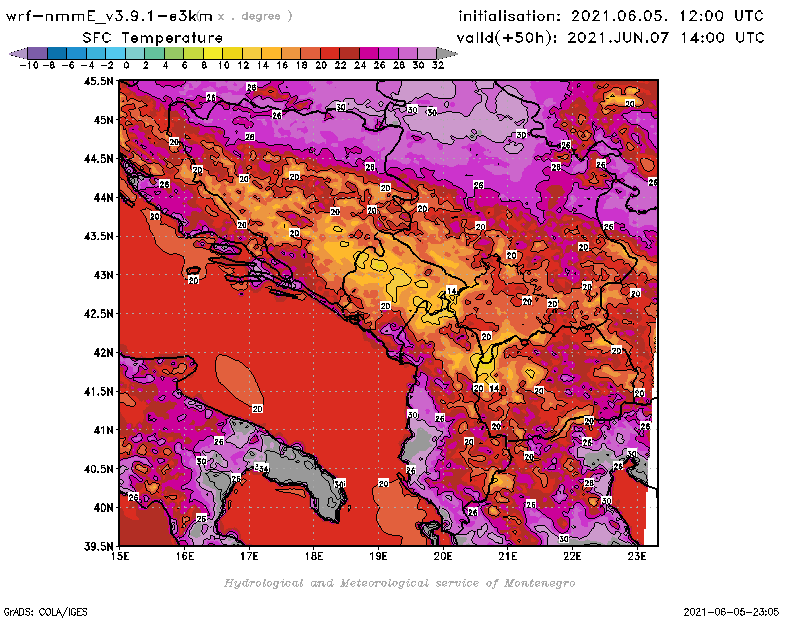Click the green 2 to 4 legend swatch
This screenshot has height=618, width=800.
click(x=154, y=53)
